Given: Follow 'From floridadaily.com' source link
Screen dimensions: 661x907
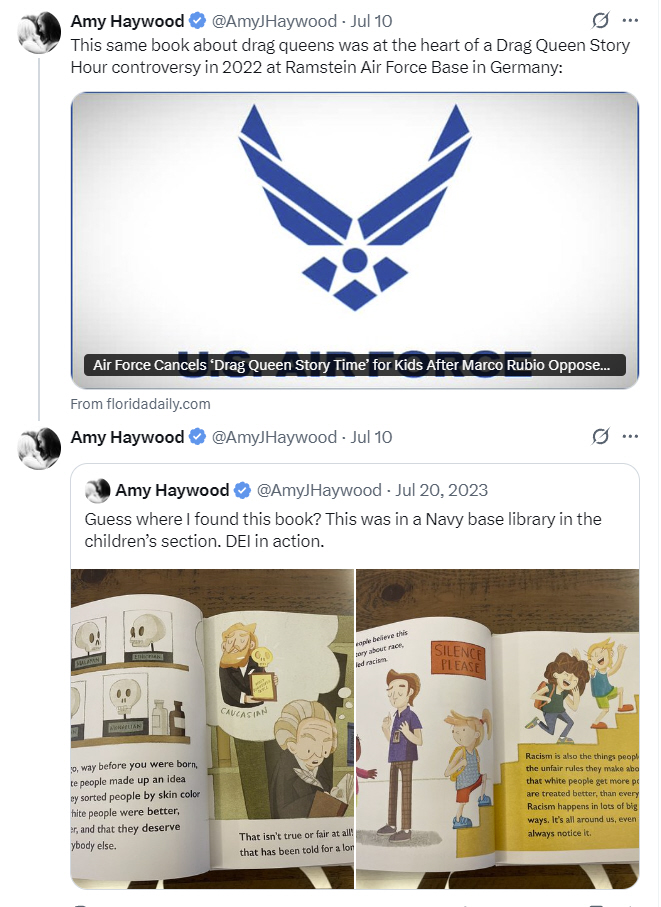Looking at the screenshot, I should 141,404.
